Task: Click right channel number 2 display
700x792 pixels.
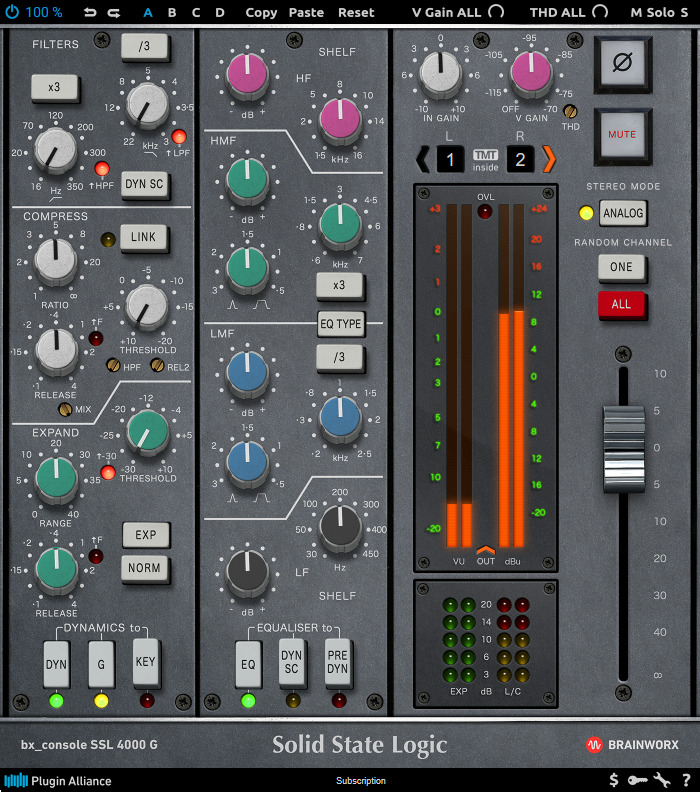Action: pos(520,160)
